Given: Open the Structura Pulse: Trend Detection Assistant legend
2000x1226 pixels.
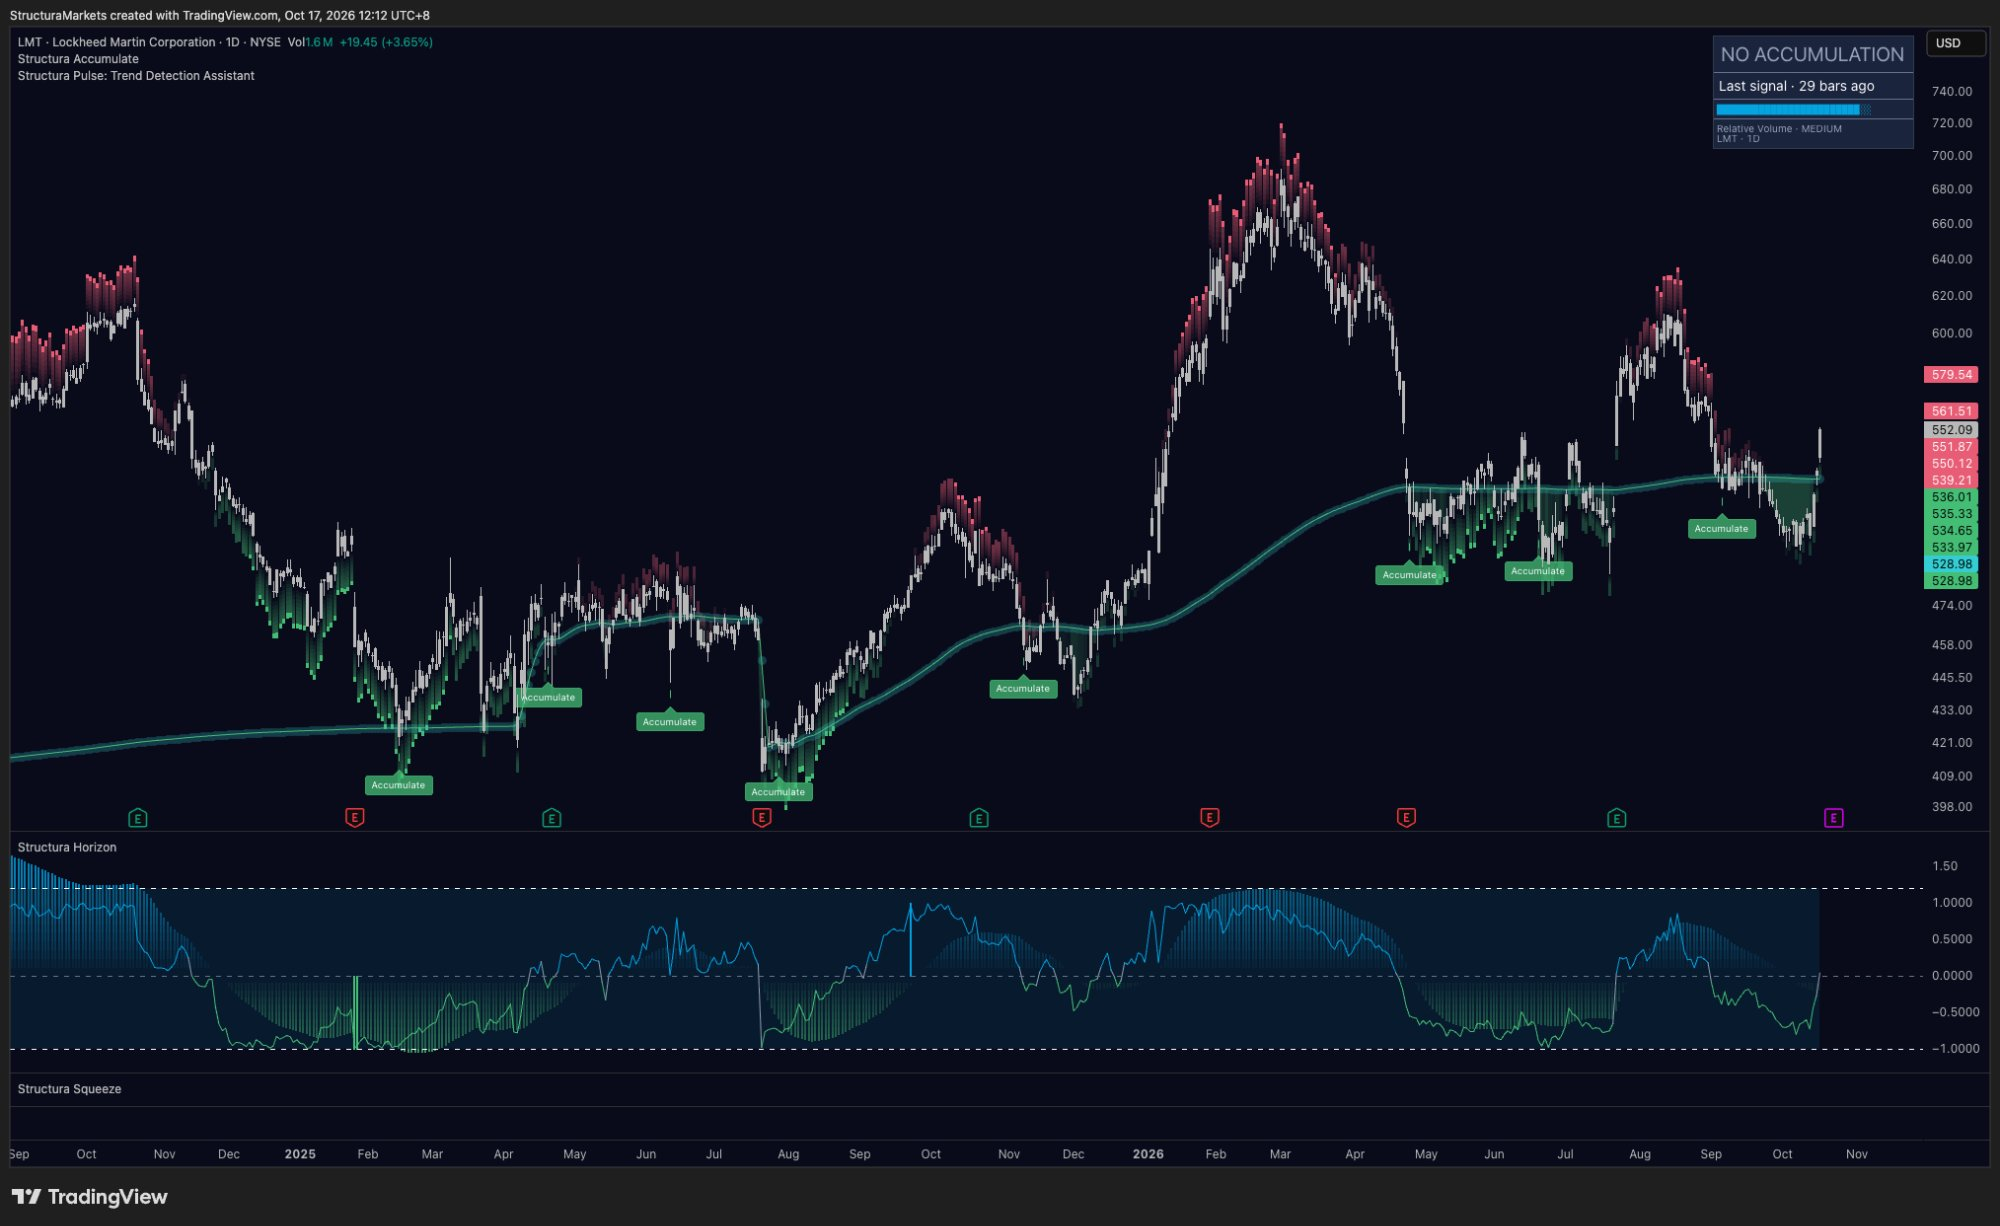Looking at the screenshot, I should pos(136,76).
